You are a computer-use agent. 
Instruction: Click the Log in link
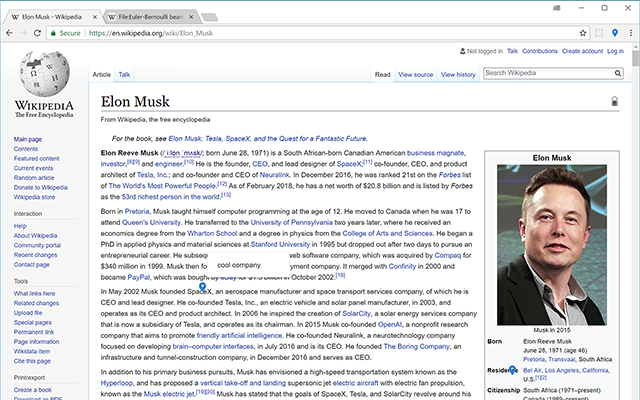tap(615, 51)
